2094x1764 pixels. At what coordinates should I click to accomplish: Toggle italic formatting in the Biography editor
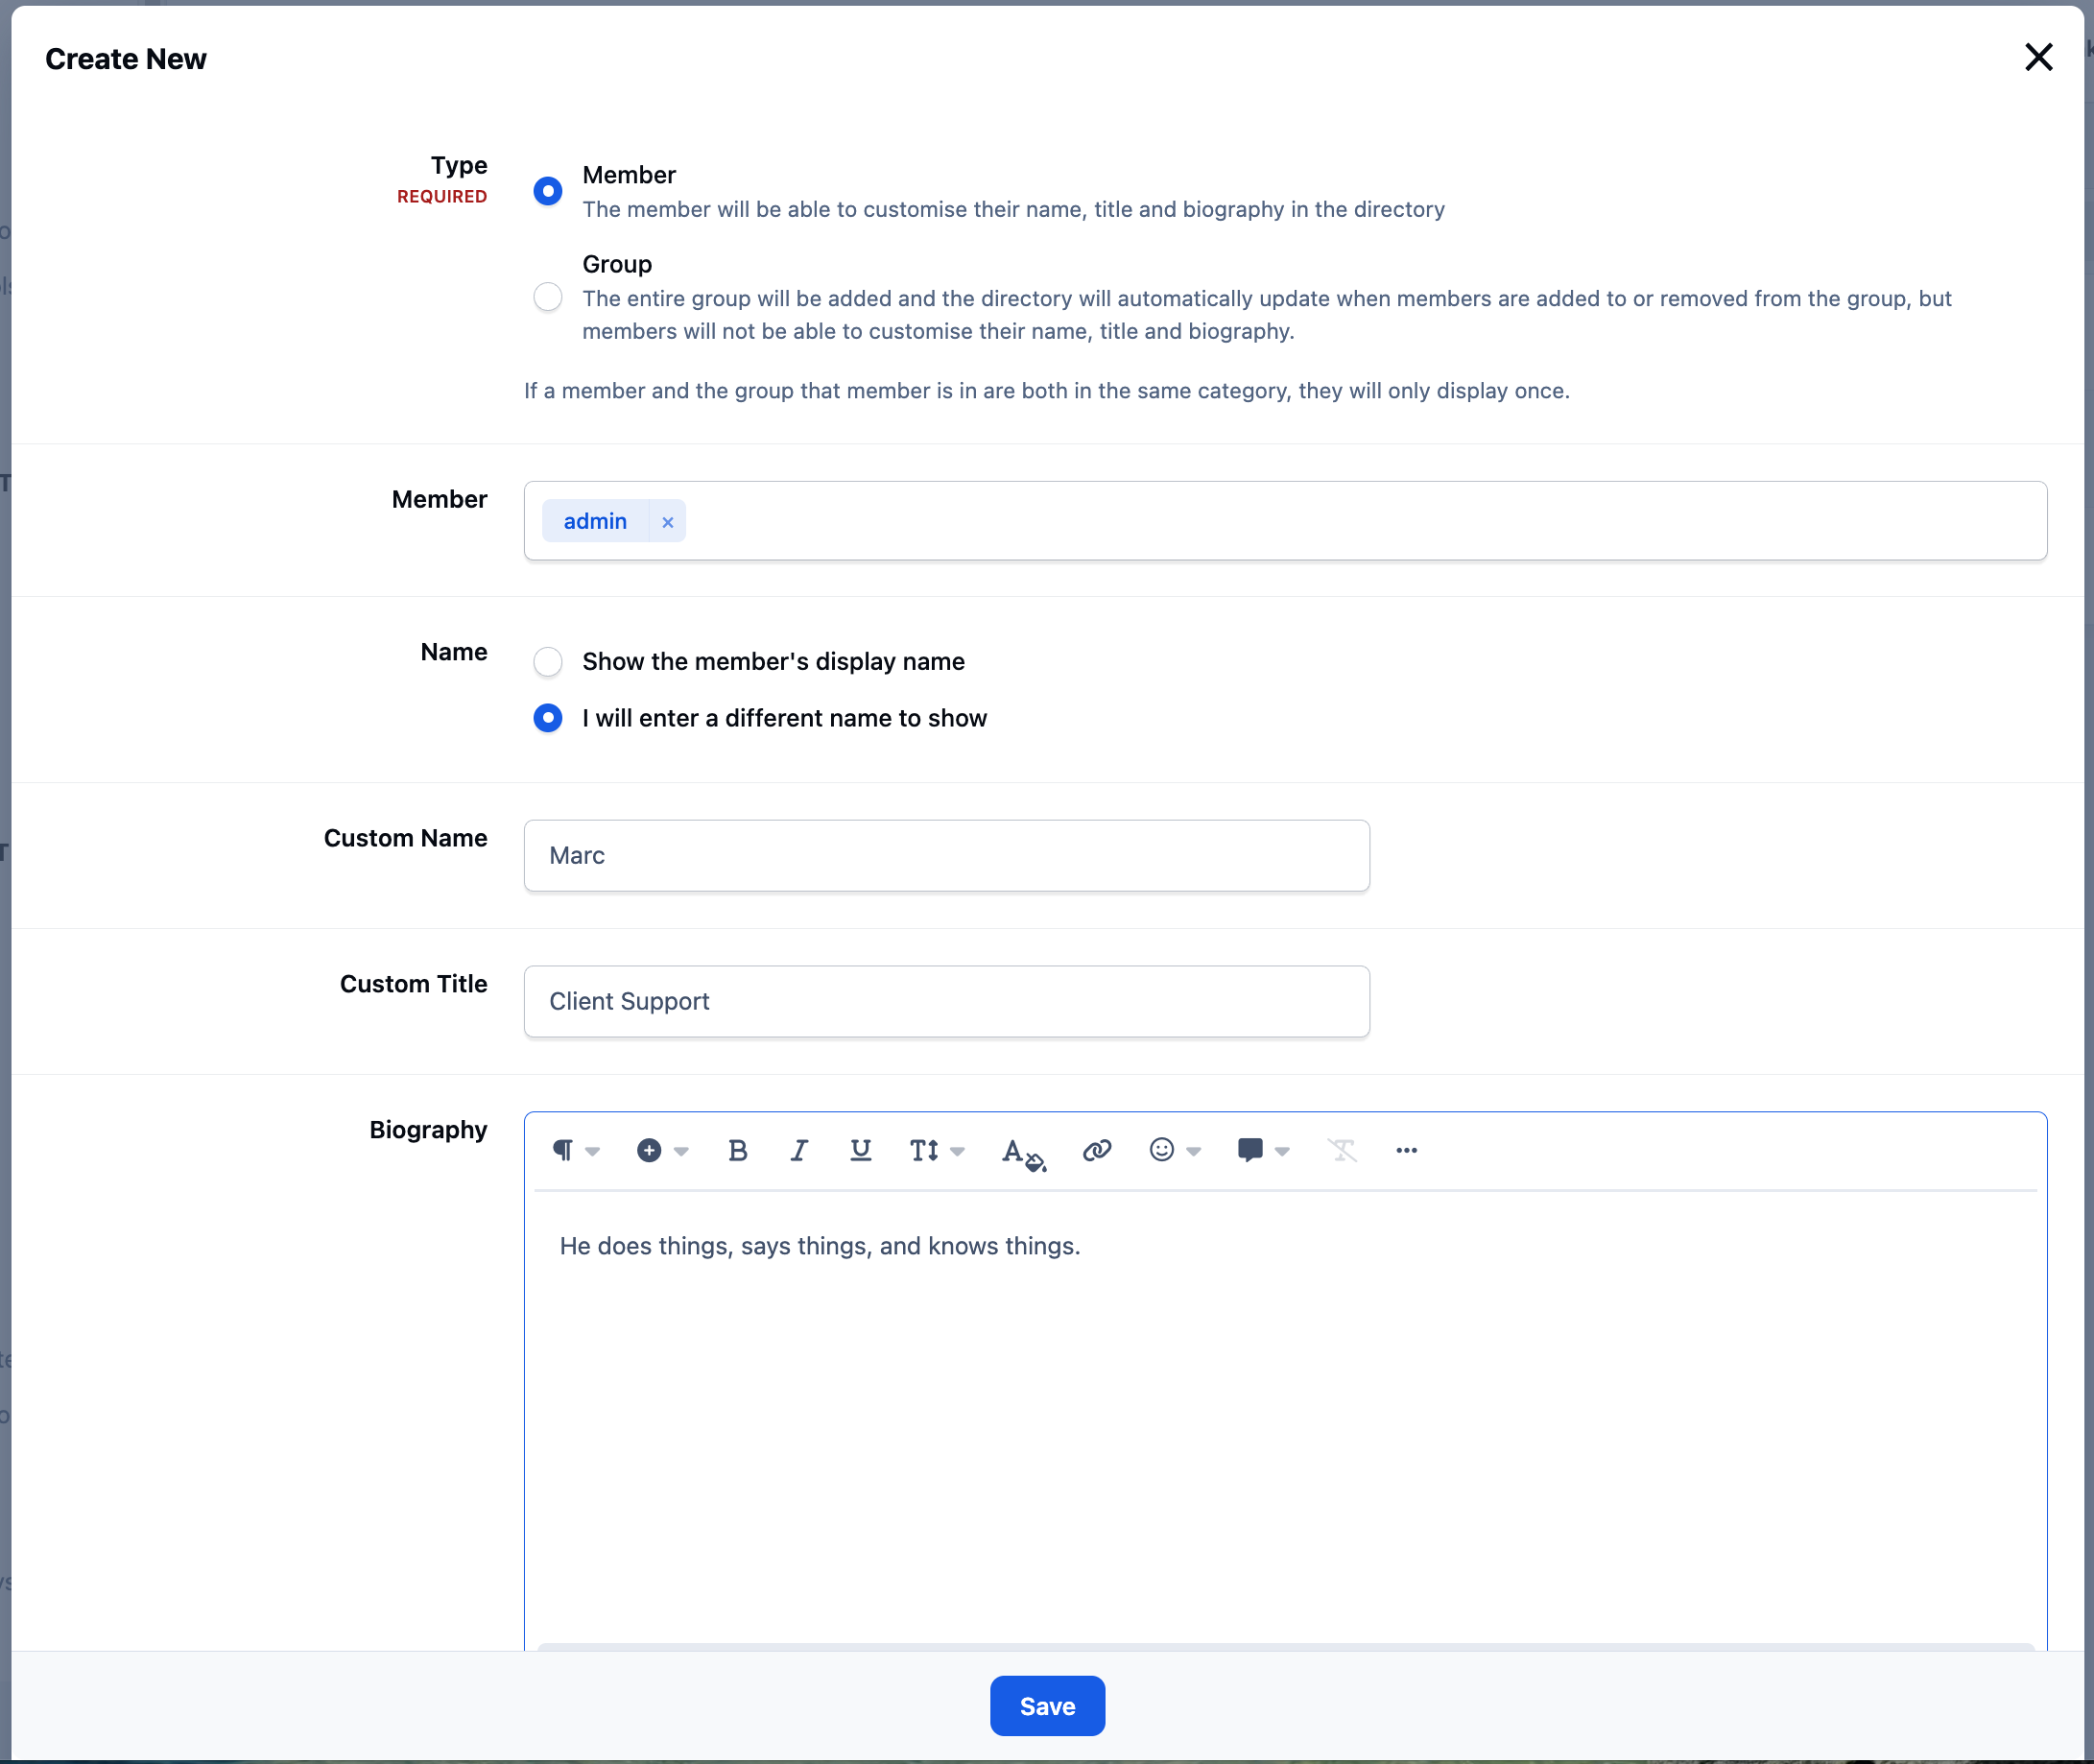(x=799, y=1150)
